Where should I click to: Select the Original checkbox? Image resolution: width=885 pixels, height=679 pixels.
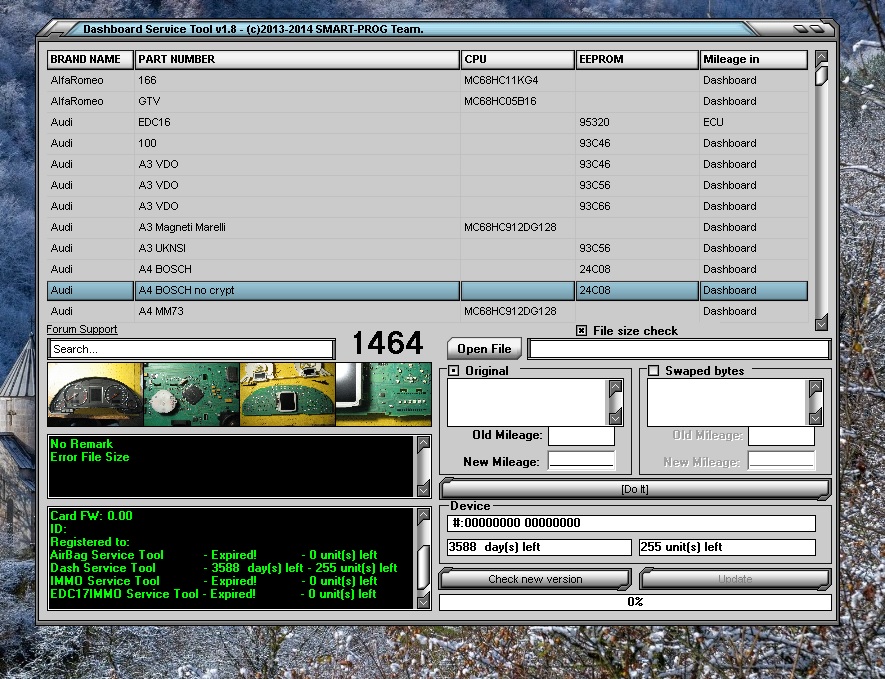click(x=454, y=371)
